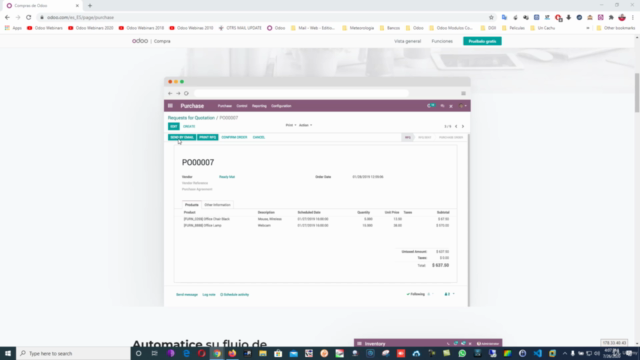Open the hamburger menu in the mock browser
The image size is (640, 360).
click(x=463, y=93)
